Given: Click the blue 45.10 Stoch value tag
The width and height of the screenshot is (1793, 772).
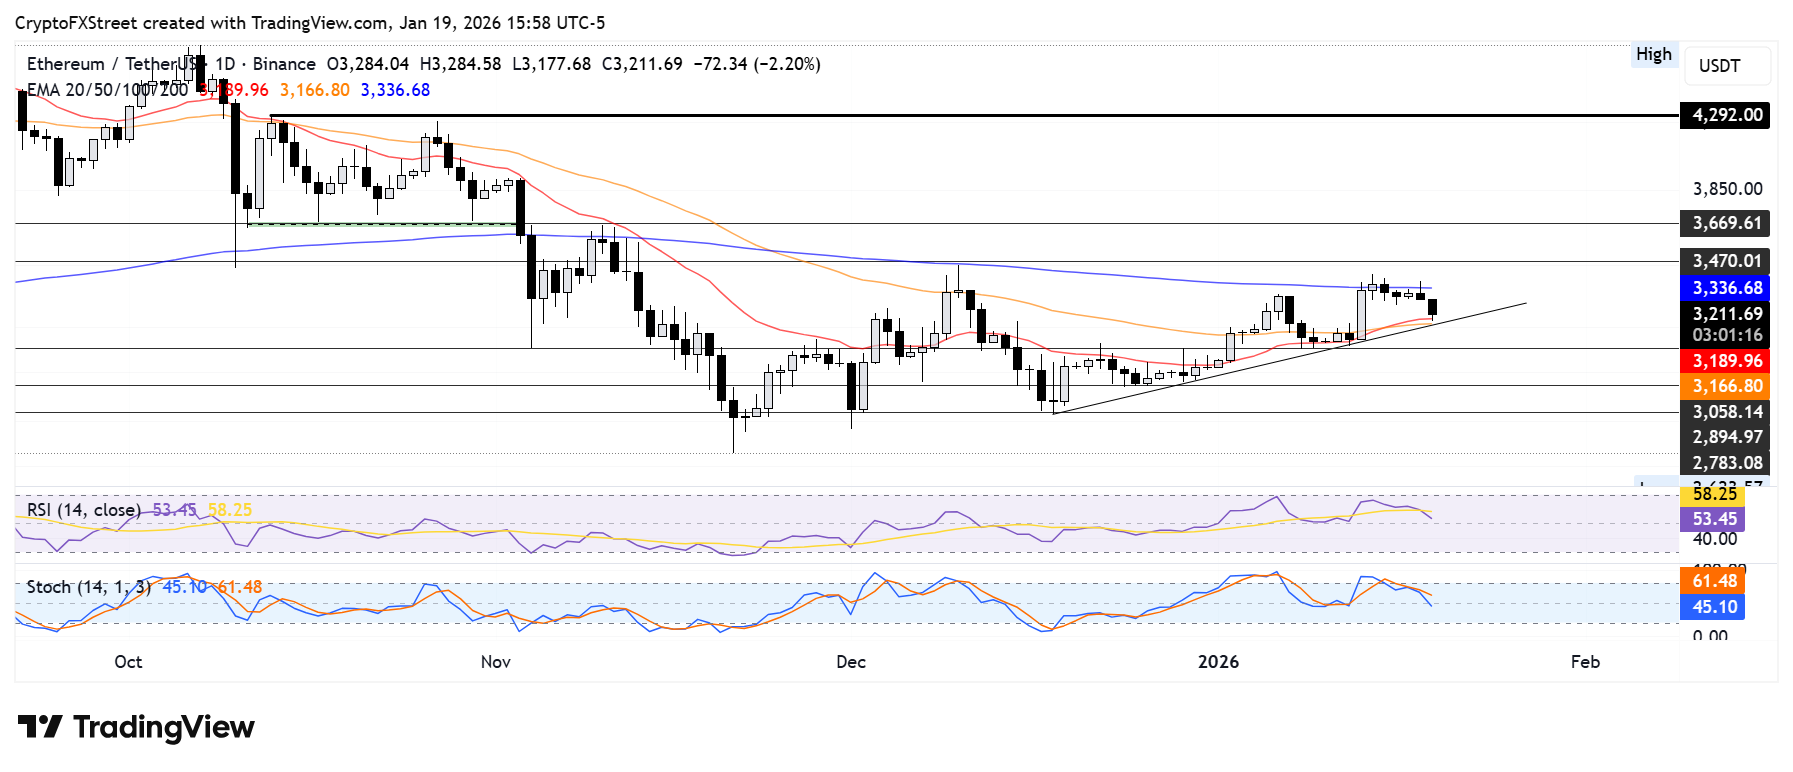Looking at the screenshot, I should point(1714,607).
